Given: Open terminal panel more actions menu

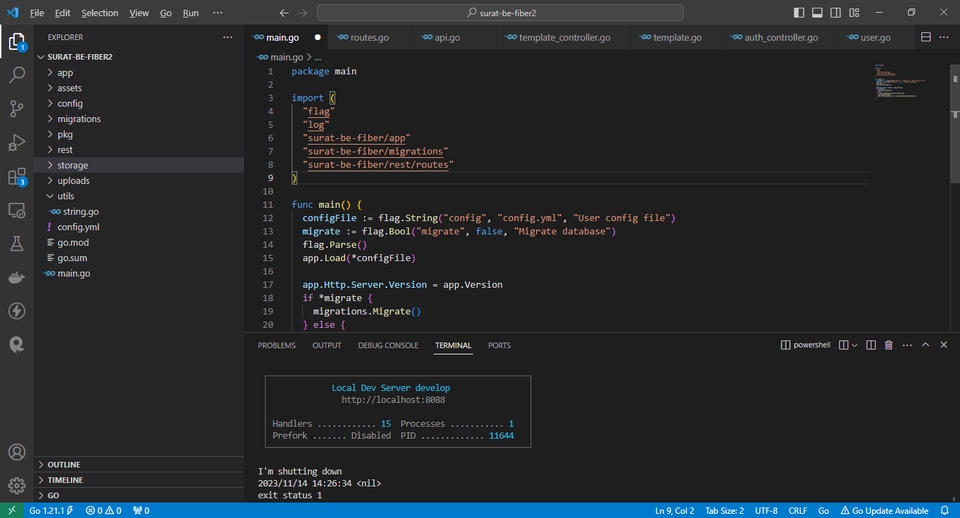Looking at the screenshot, I should click(907, 345).
